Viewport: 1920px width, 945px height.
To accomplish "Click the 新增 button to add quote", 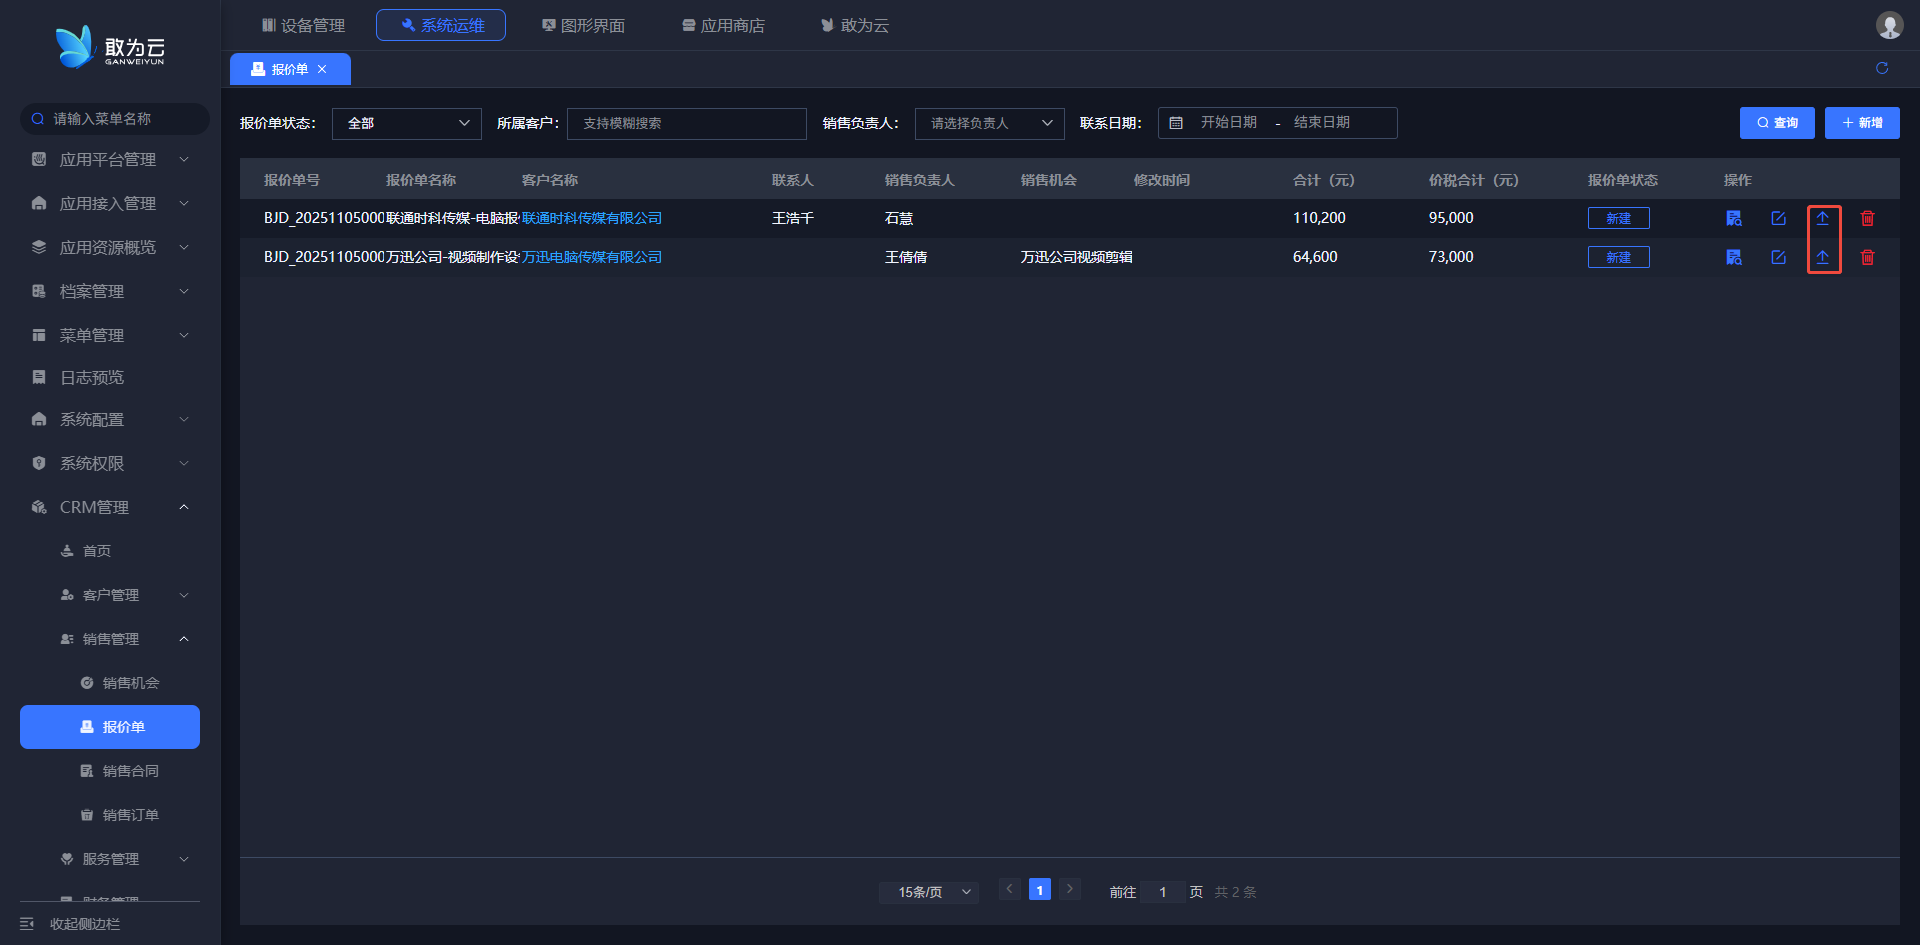I will click(1862, 123).
